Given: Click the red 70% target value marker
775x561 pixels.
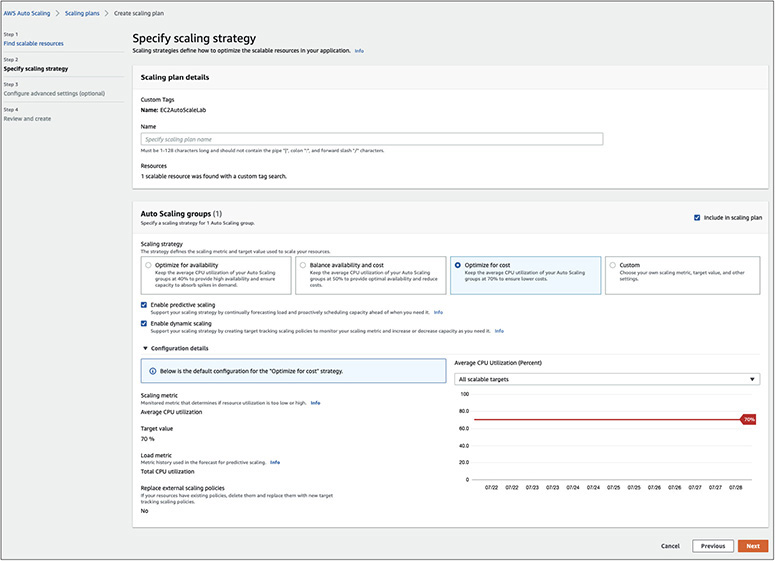Looking at the screenshot, I should 747,420.
